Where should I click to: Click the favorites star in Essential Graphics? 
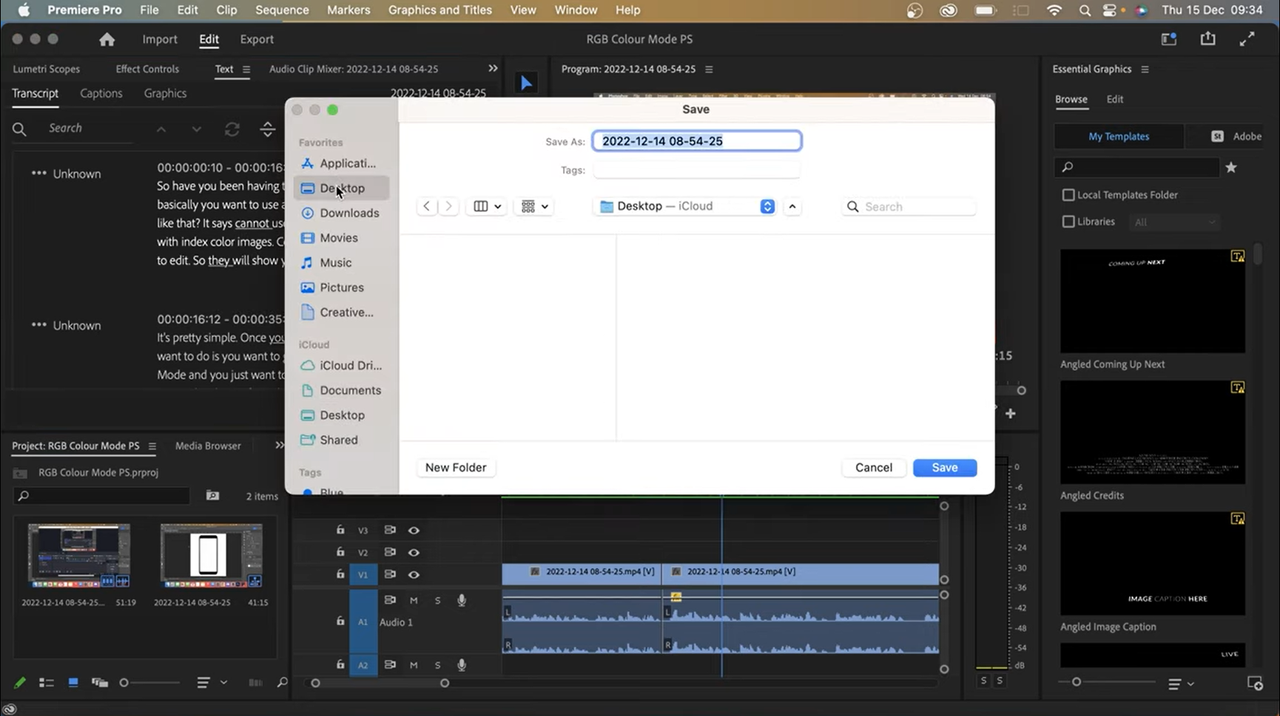tap(1231, 167)
